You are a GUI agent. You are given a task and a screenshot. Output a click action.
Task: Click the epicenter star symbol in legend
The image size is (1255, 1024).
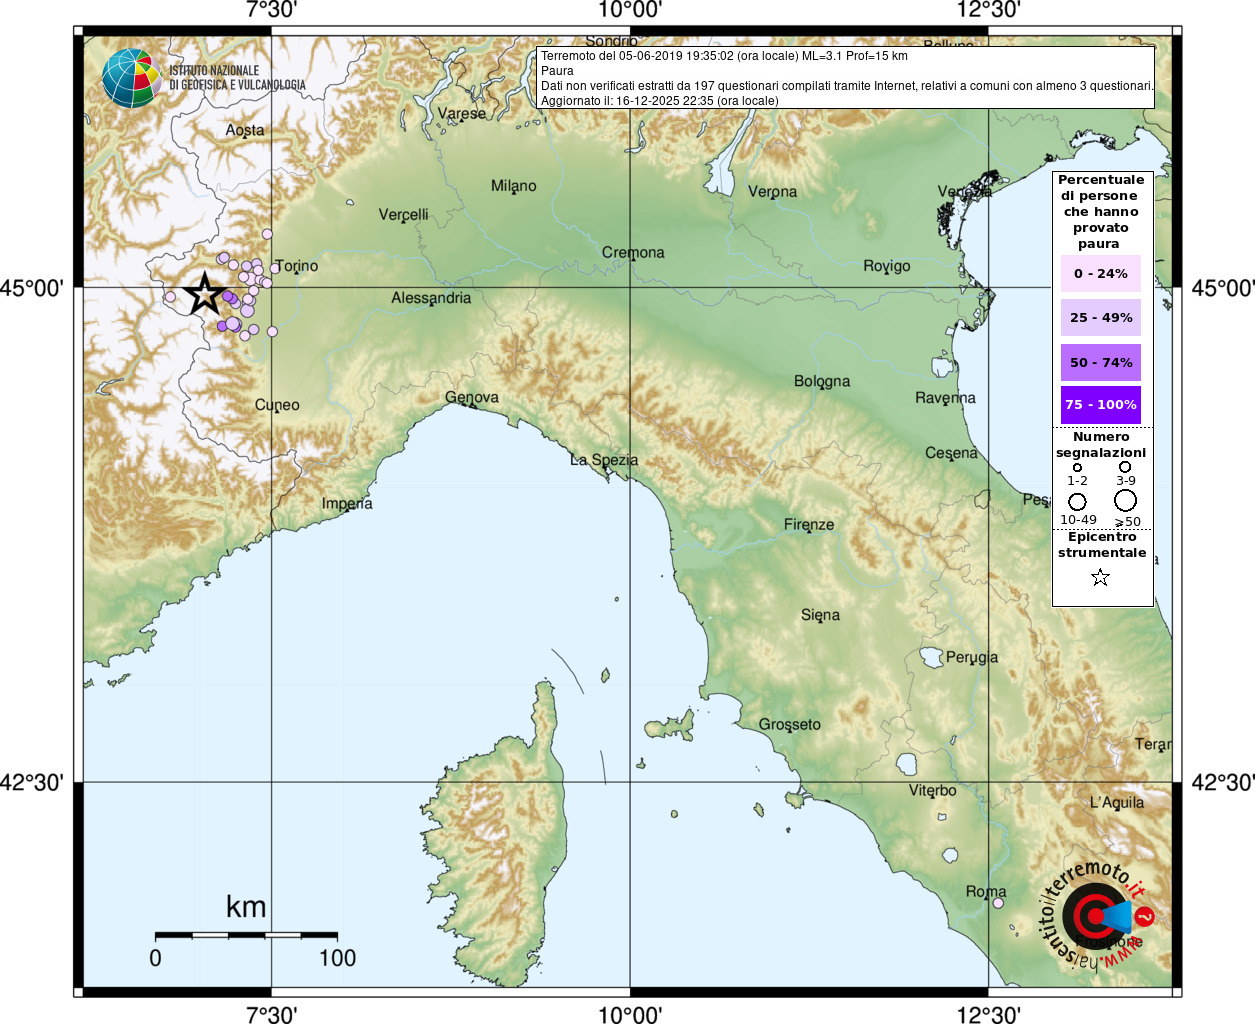coord(1100,577)
